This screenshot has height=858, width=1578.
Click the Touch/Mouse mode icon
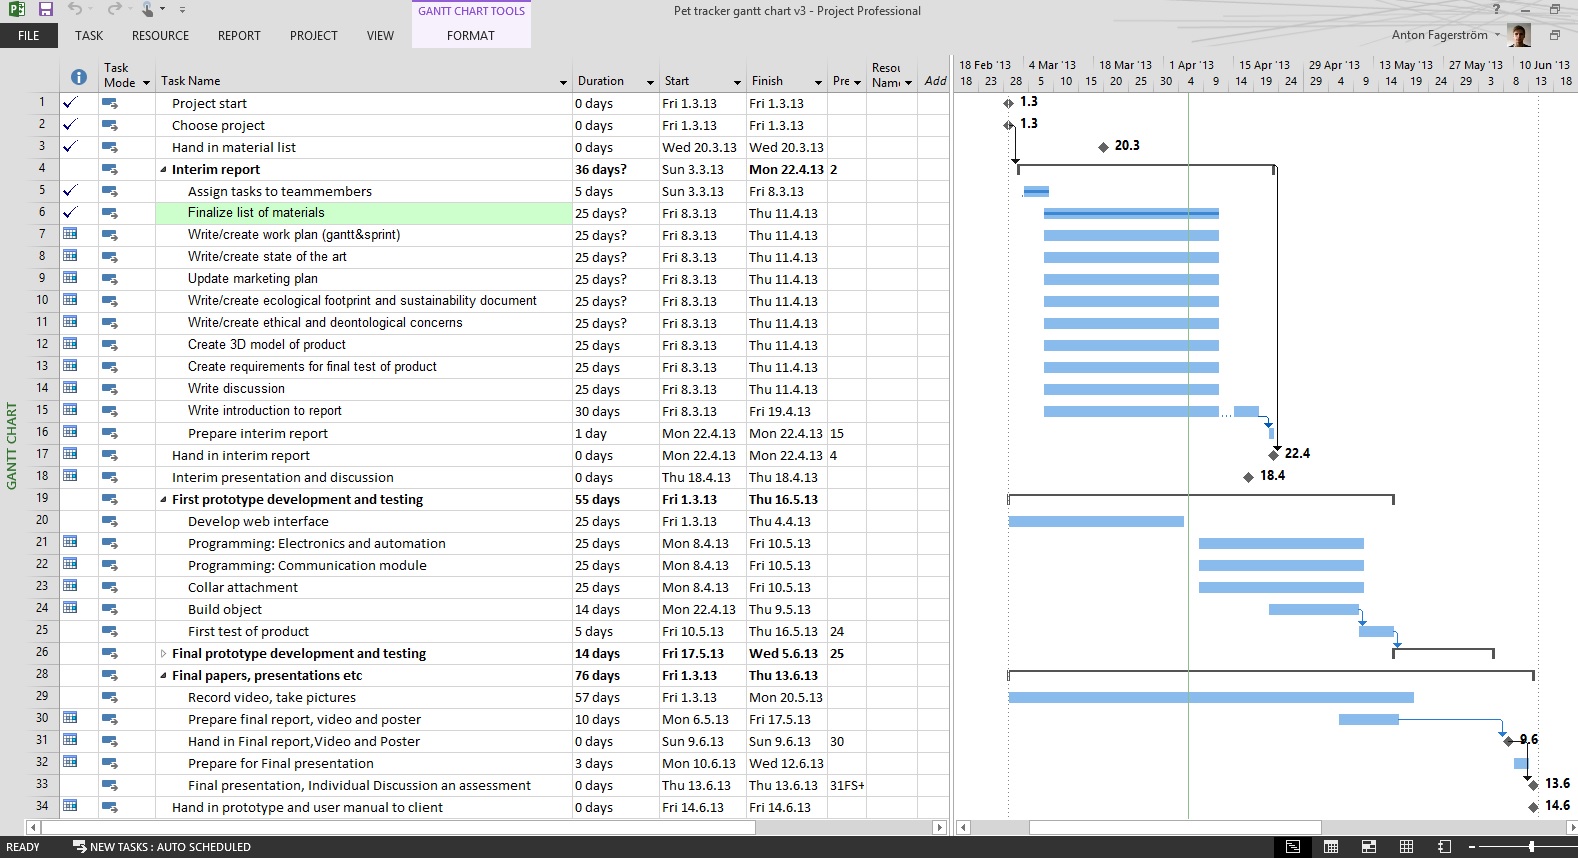[x=148, y=9]
